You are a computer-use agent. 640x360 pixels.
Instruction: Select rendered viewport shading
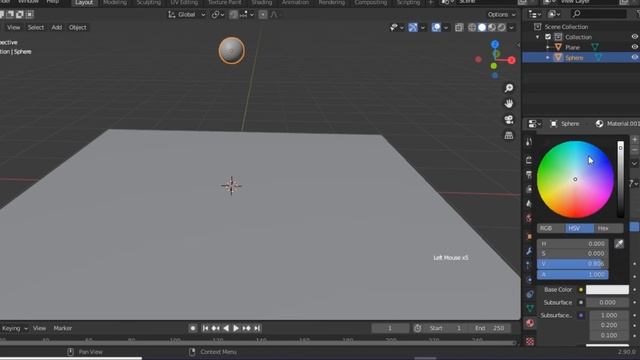502,27
